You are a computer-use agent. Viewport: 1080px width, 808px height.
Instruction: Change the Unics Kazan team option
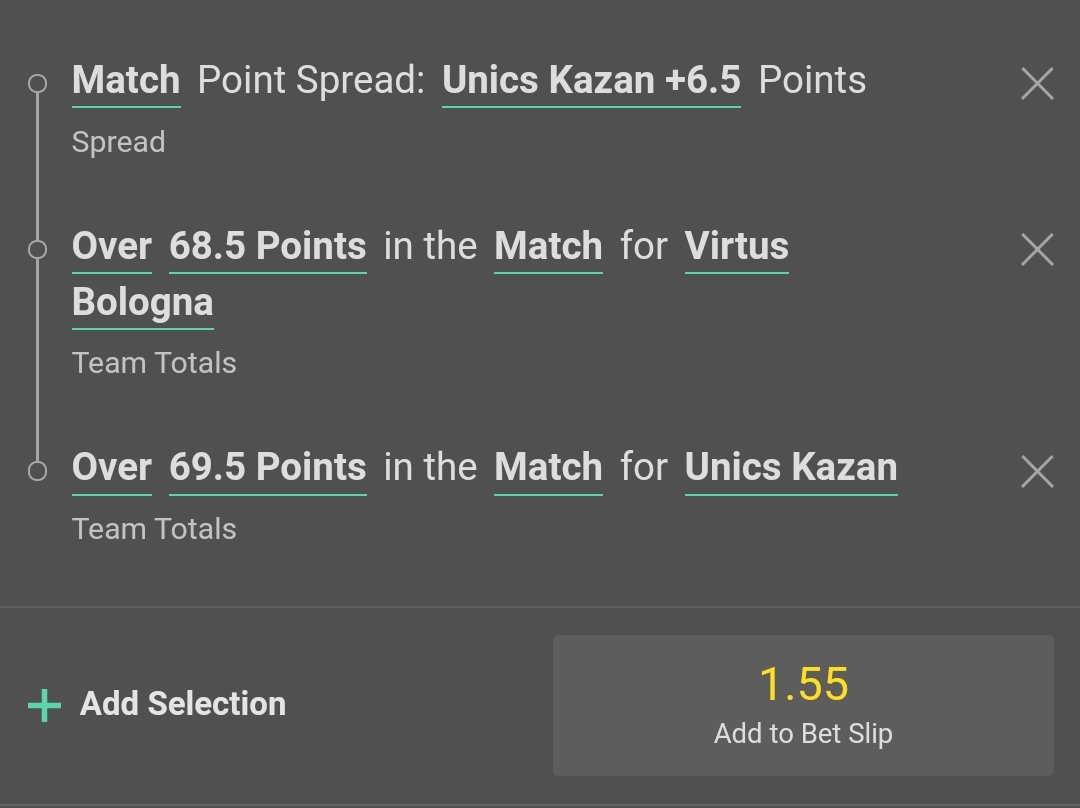tap(791, 468)
